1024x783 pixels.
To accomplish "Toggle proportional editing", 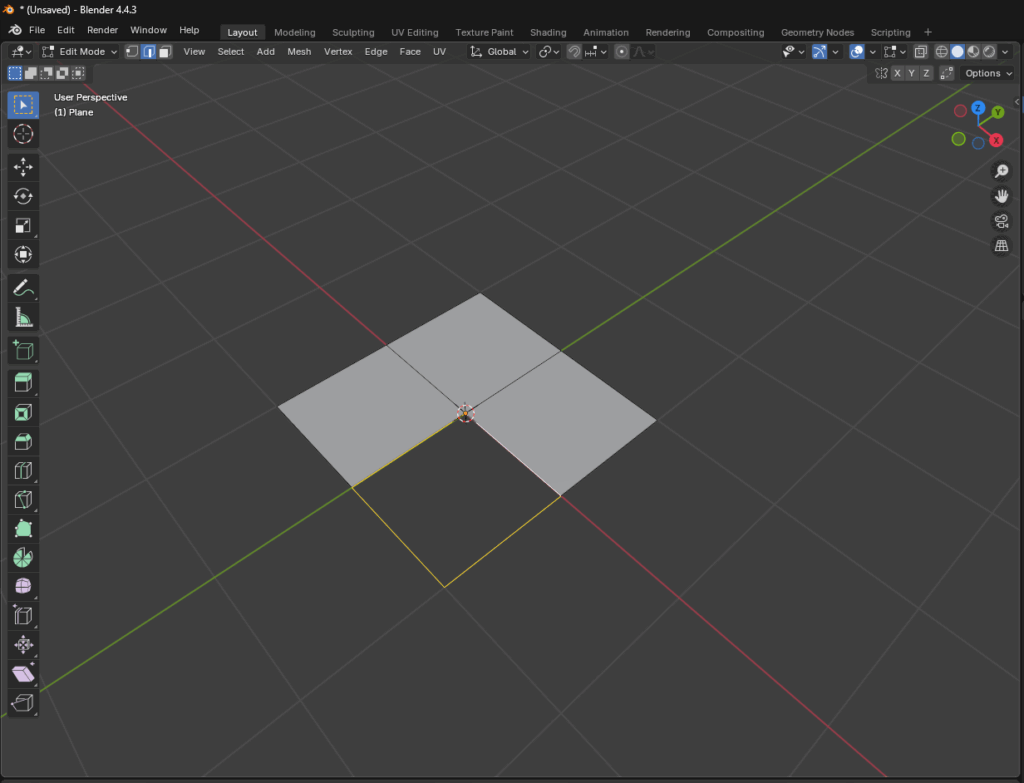I will click(622, 52).
